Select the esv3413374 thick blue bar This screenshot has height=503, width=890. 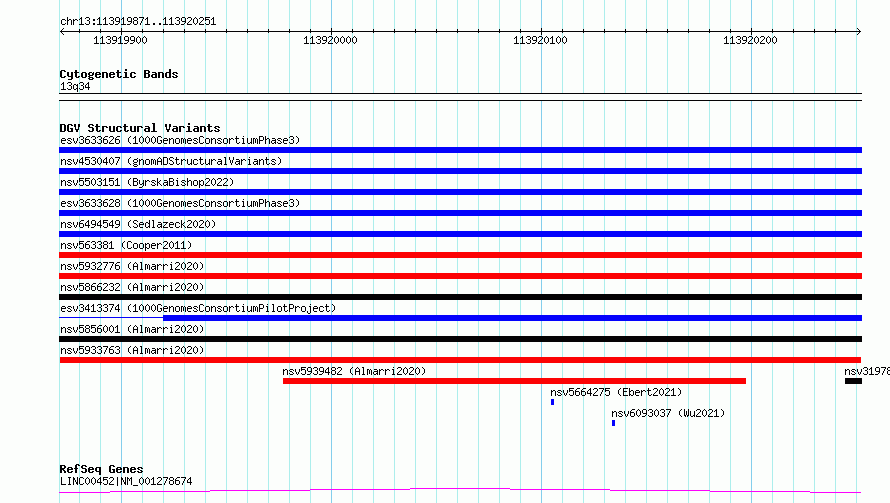coord(513,318)
